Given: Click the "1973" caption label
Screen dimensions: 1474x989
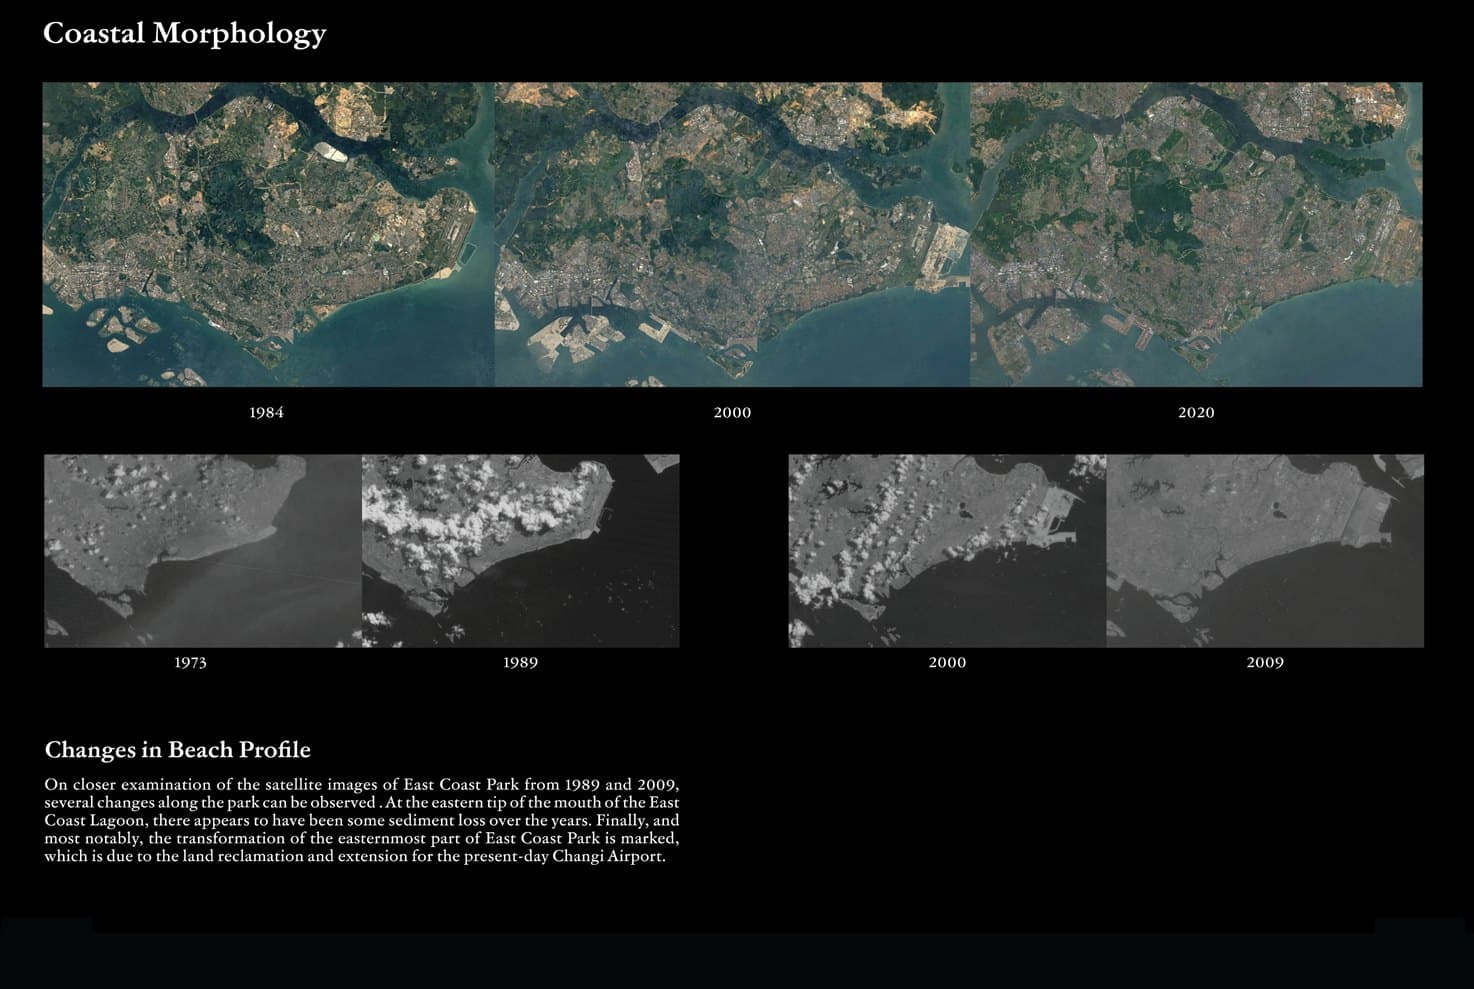Looking at the screenshot, I should (190, 662).
